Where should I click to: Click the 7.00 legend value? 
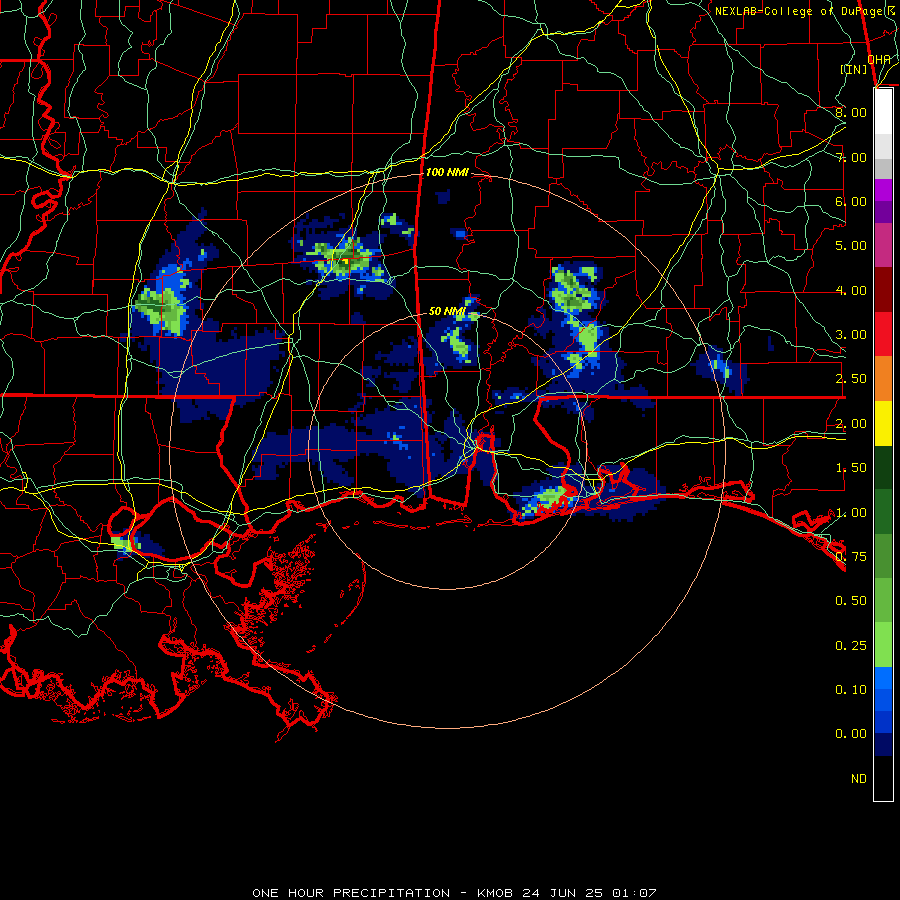pyautogui.click(x=851, y=157)
